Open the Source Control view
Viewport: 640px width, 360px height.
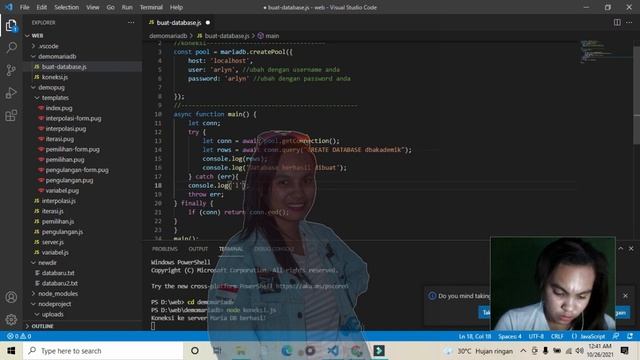pos(11,70)
